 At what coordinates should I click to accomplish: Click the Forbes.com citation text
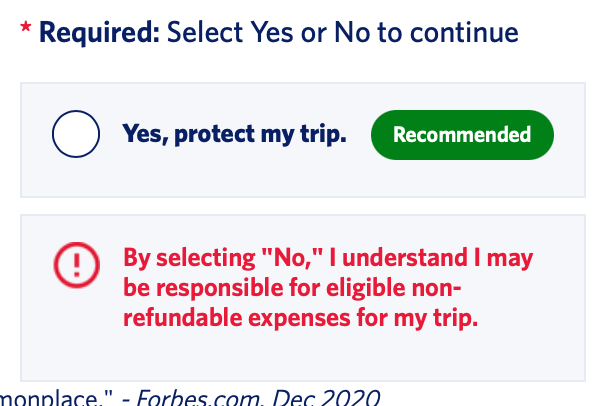[199, 397]
